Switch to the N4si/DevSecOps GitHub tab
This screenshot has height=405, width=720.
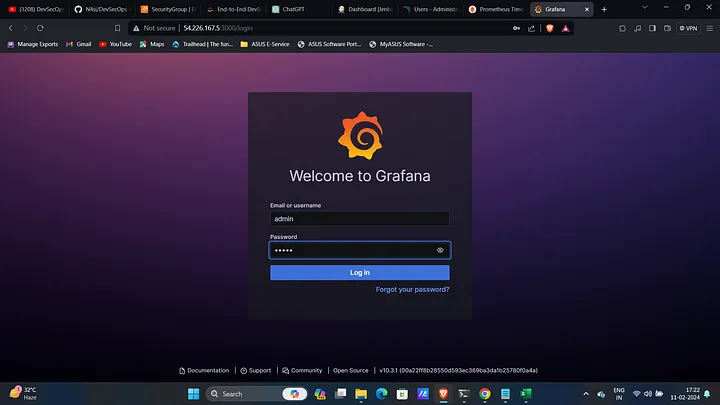pos(102,9)
